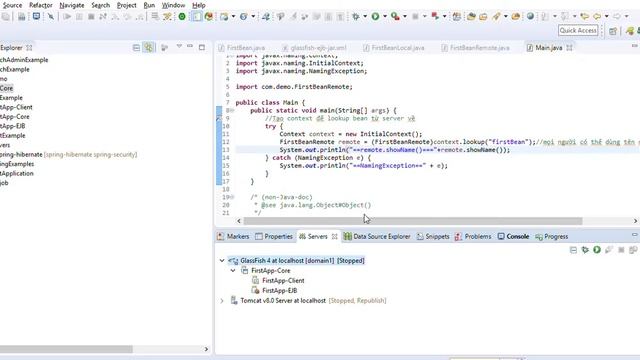Viewport: 640px width, 360px height.
Task: Open the Project menu
Action: click(x=127, y=5)
